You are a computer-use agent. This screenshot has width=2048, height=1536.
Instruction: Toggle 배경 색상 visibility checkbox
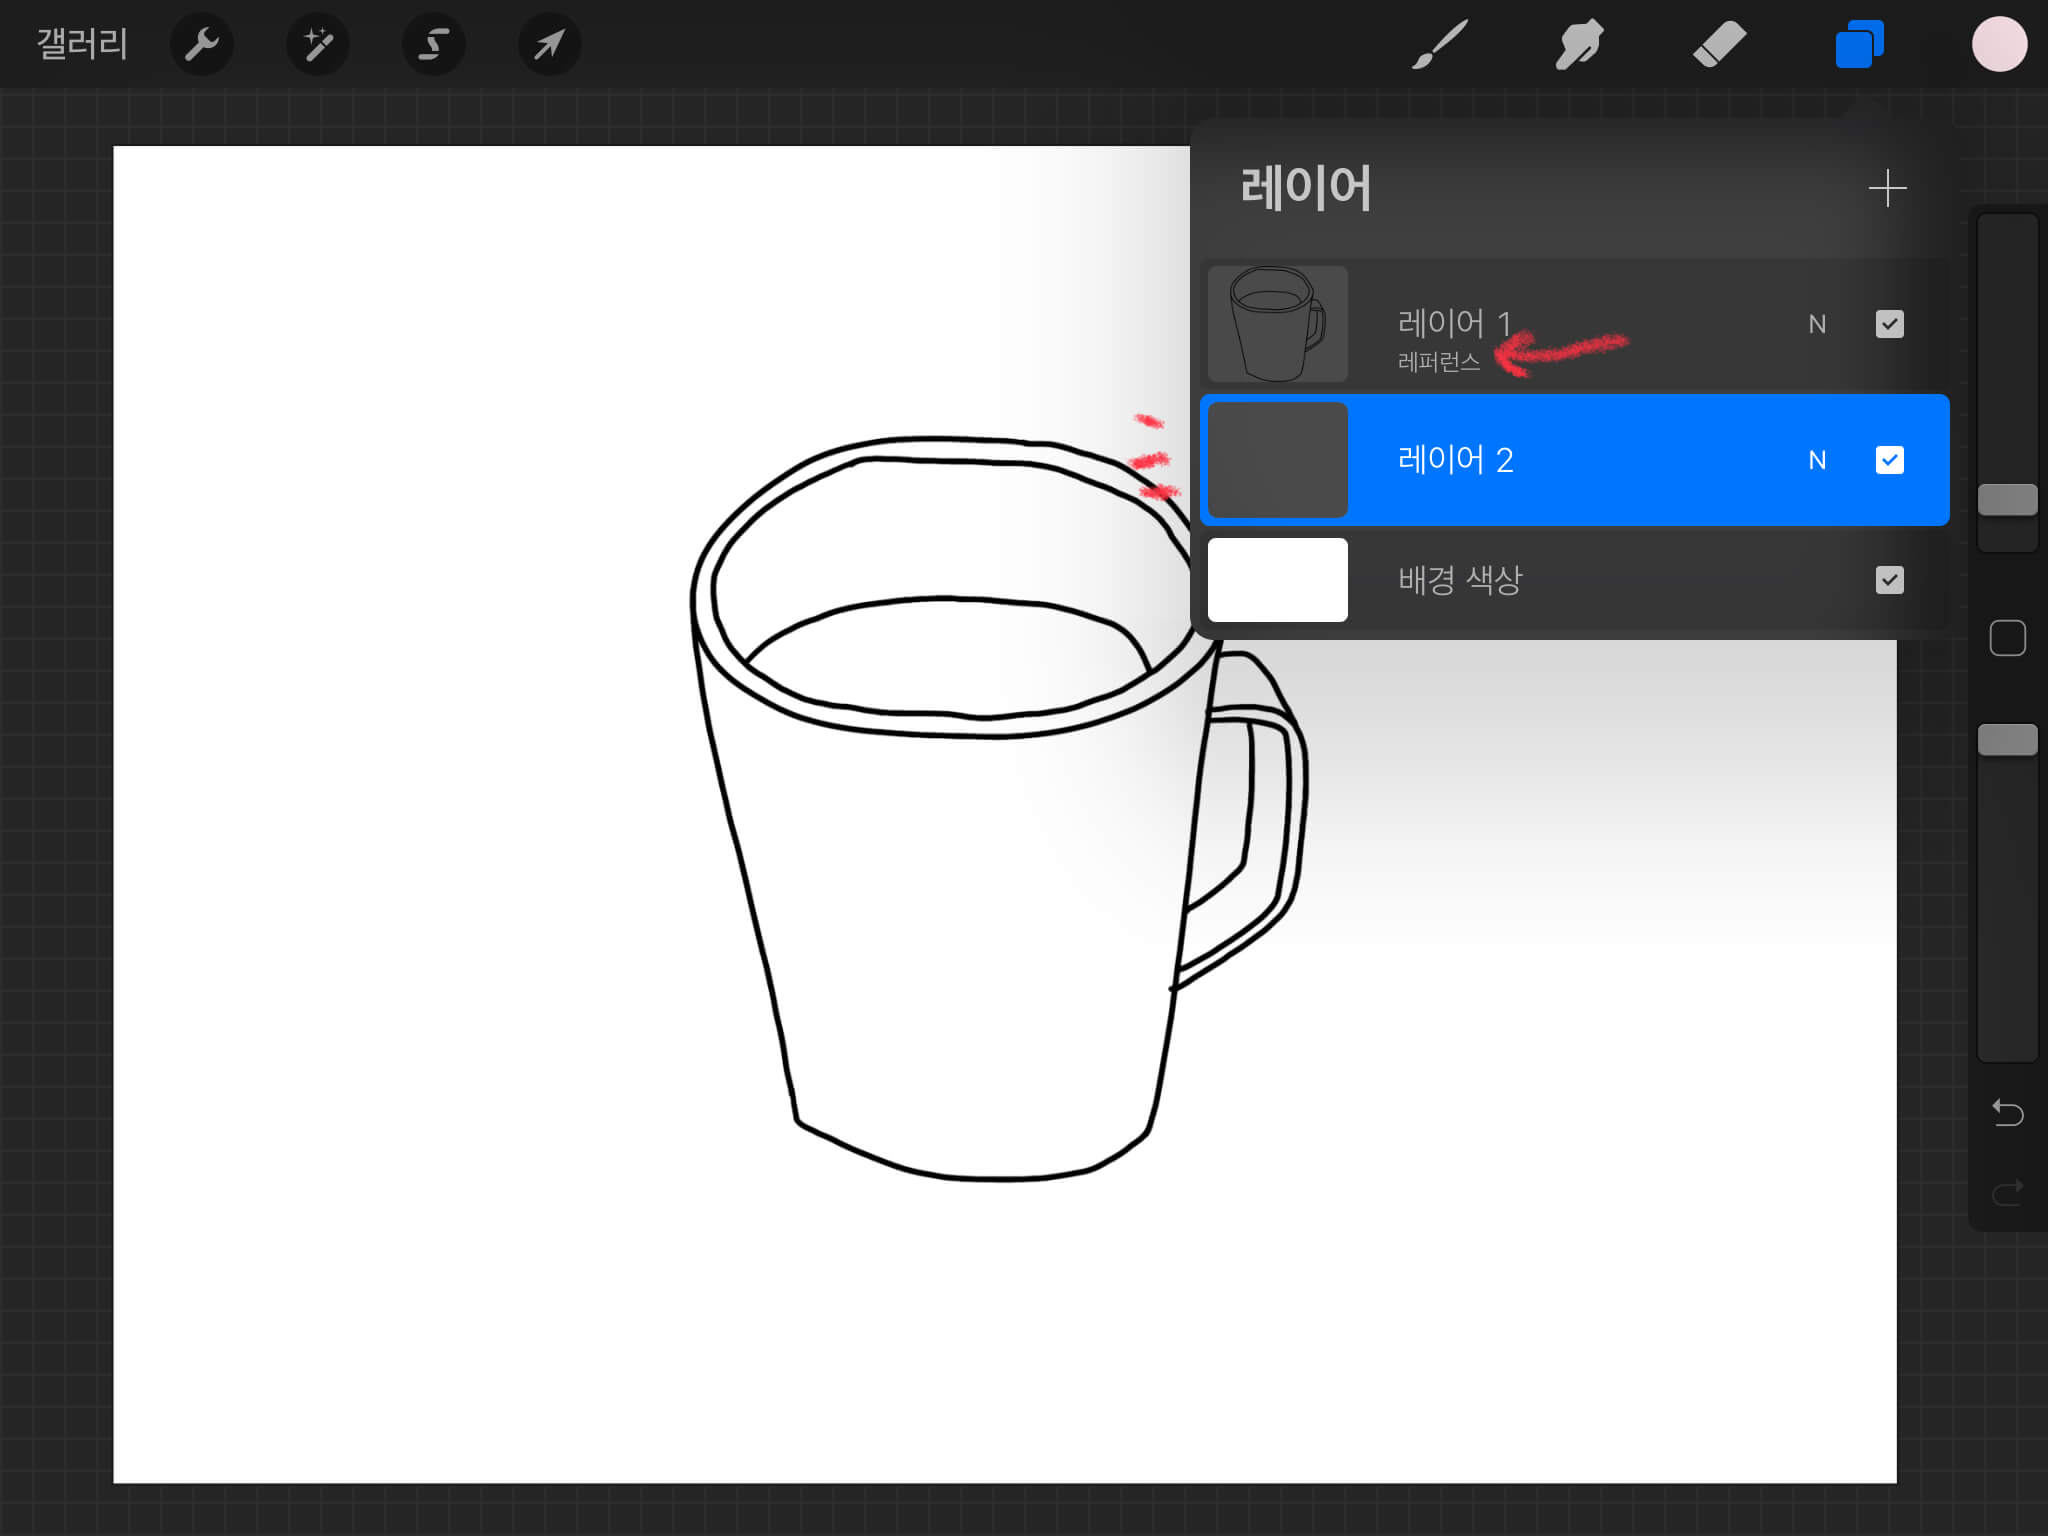tap(1889, 580)
